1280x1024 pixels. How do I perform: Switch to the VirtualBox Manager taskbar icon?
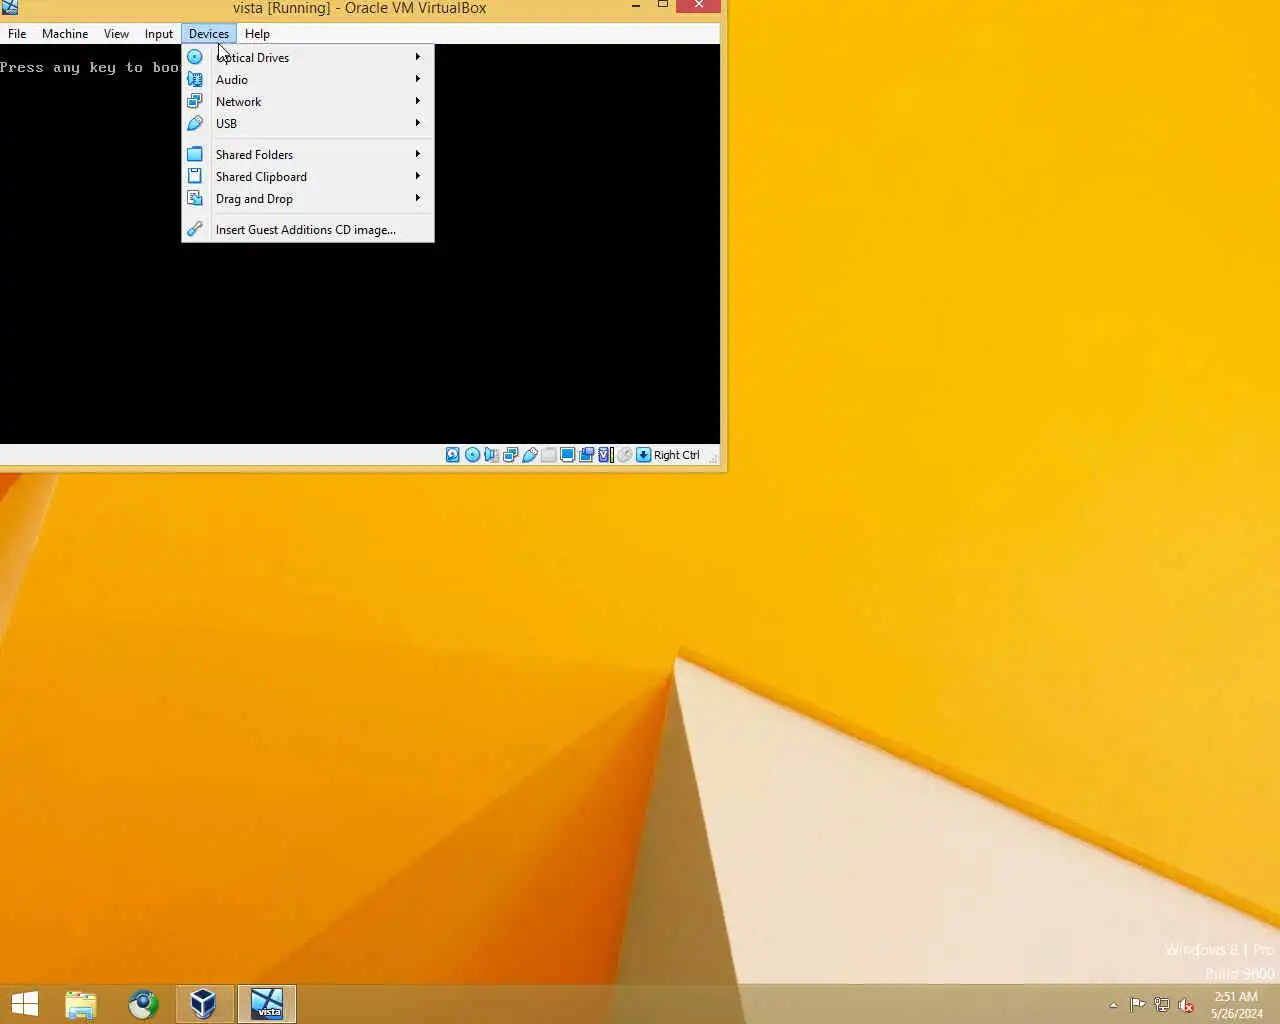(x=204, y=1004)
